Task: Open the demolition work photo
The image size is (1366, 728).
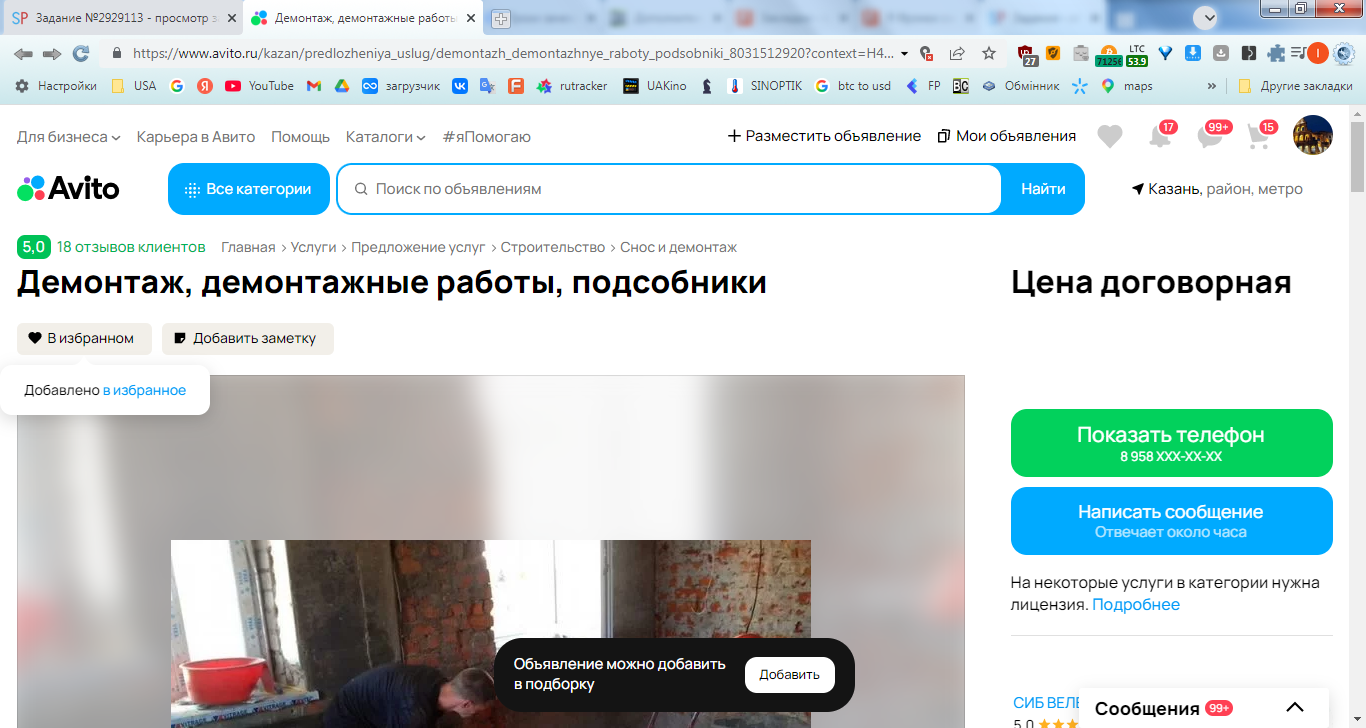Action: [491, 634]
